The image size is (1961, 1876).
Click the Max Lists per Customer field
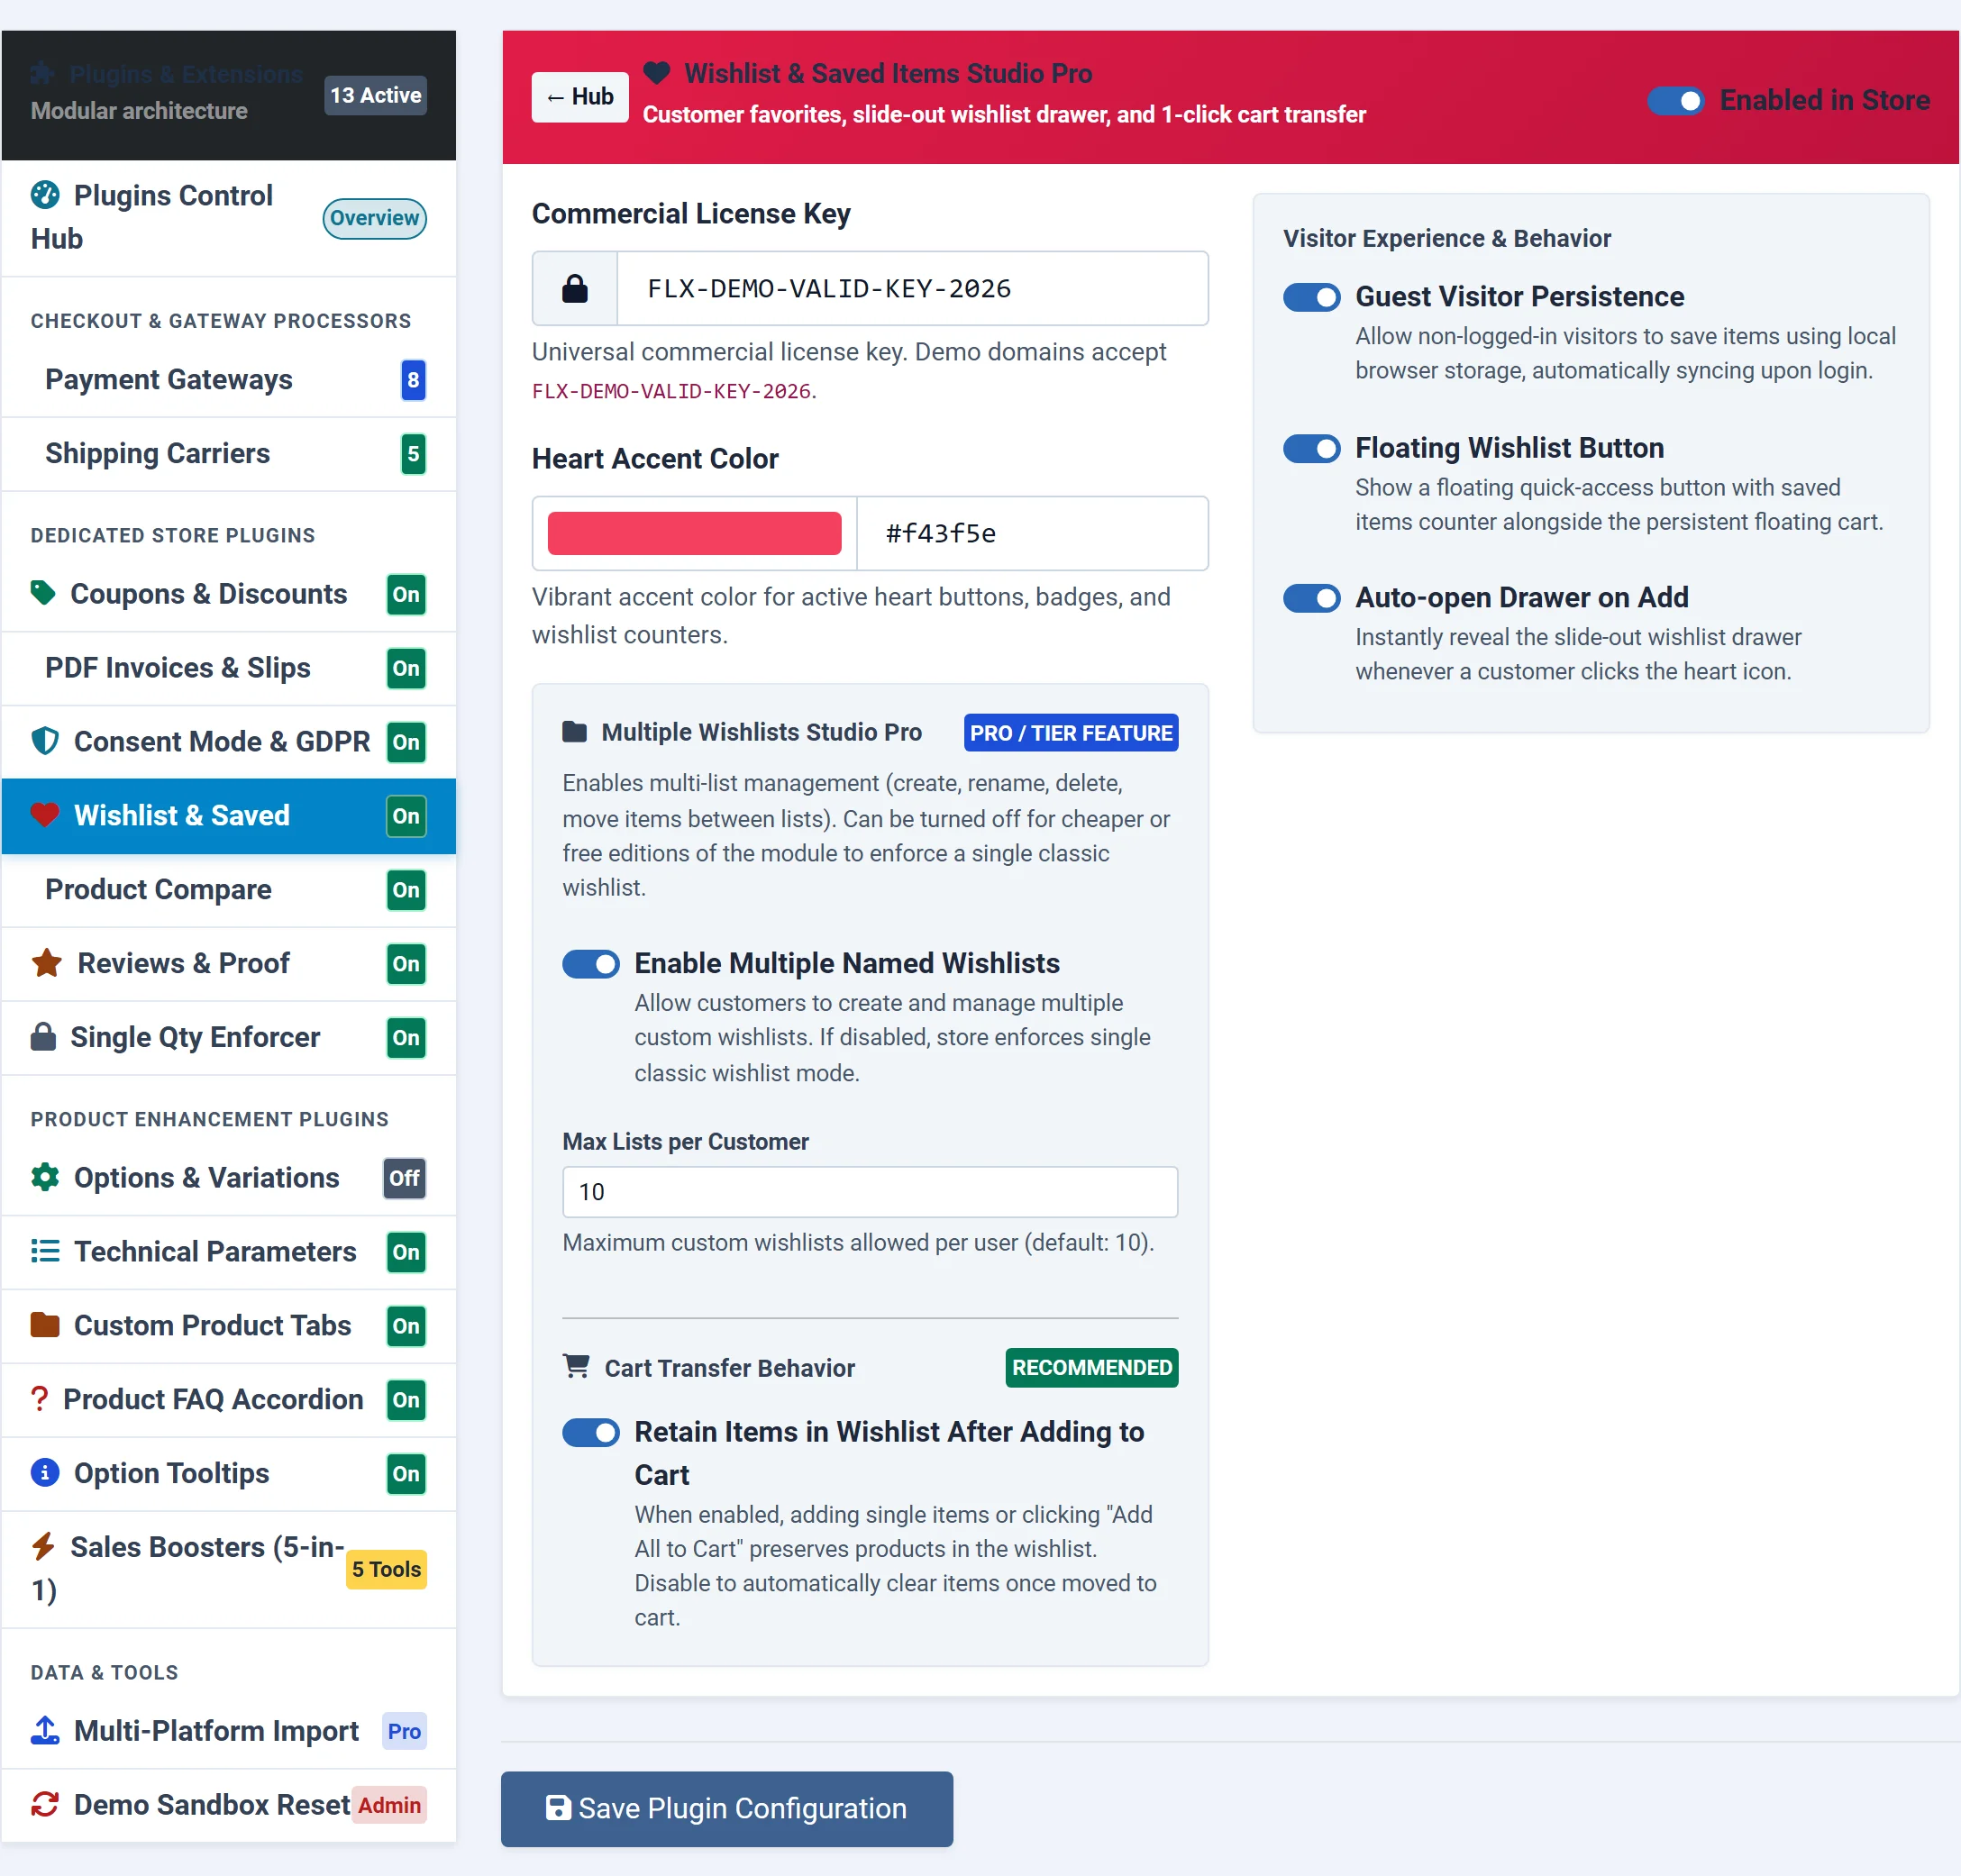tap(870, 1191)
